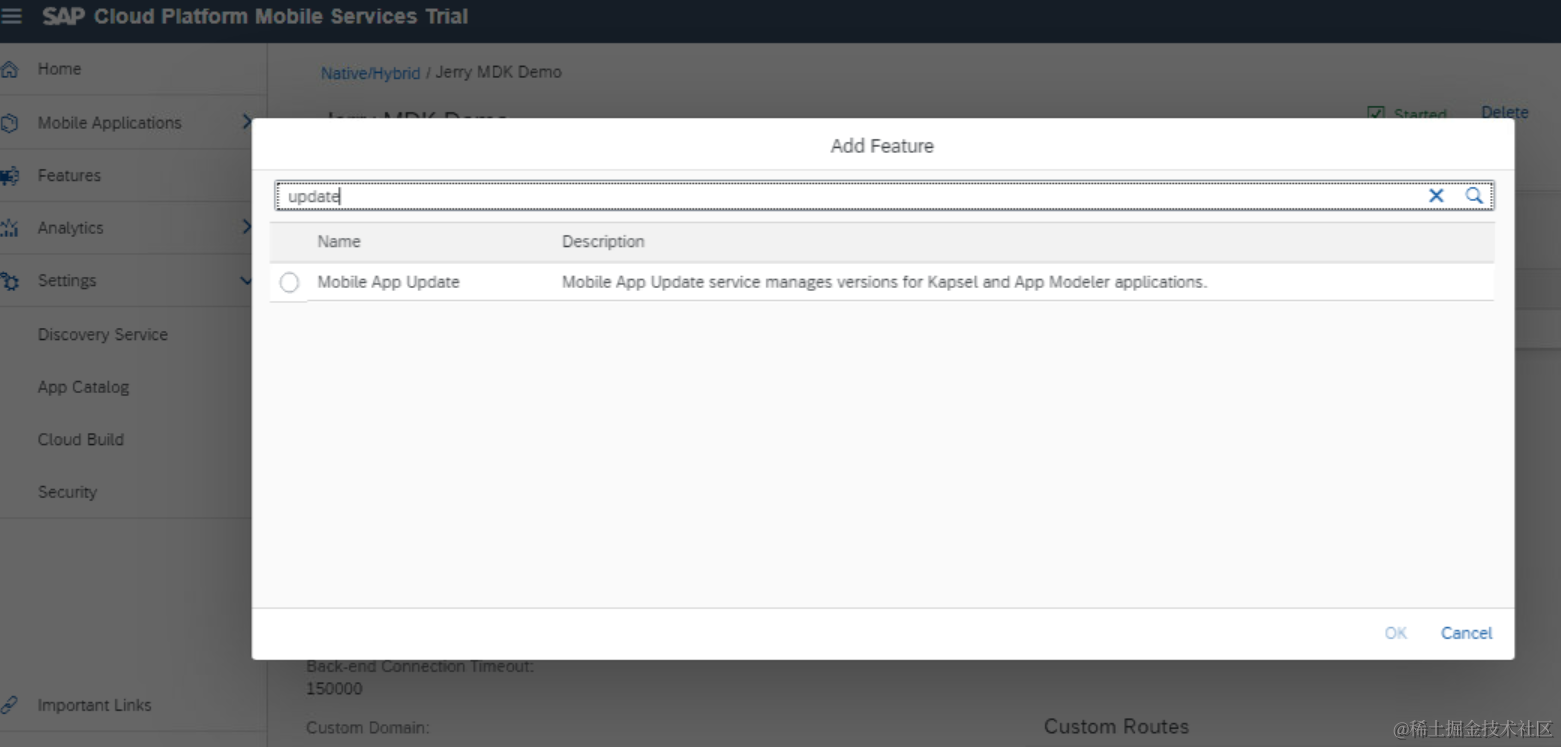Open Features in the sidebar
This screenshot has height=747, width=1561.
(x=69, y=176)
